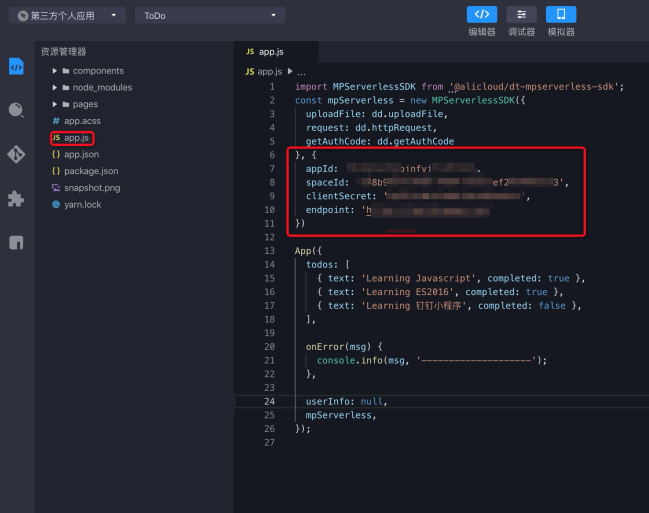
Task: Click 'todos: [' on line 14
Action: point(328,265)
